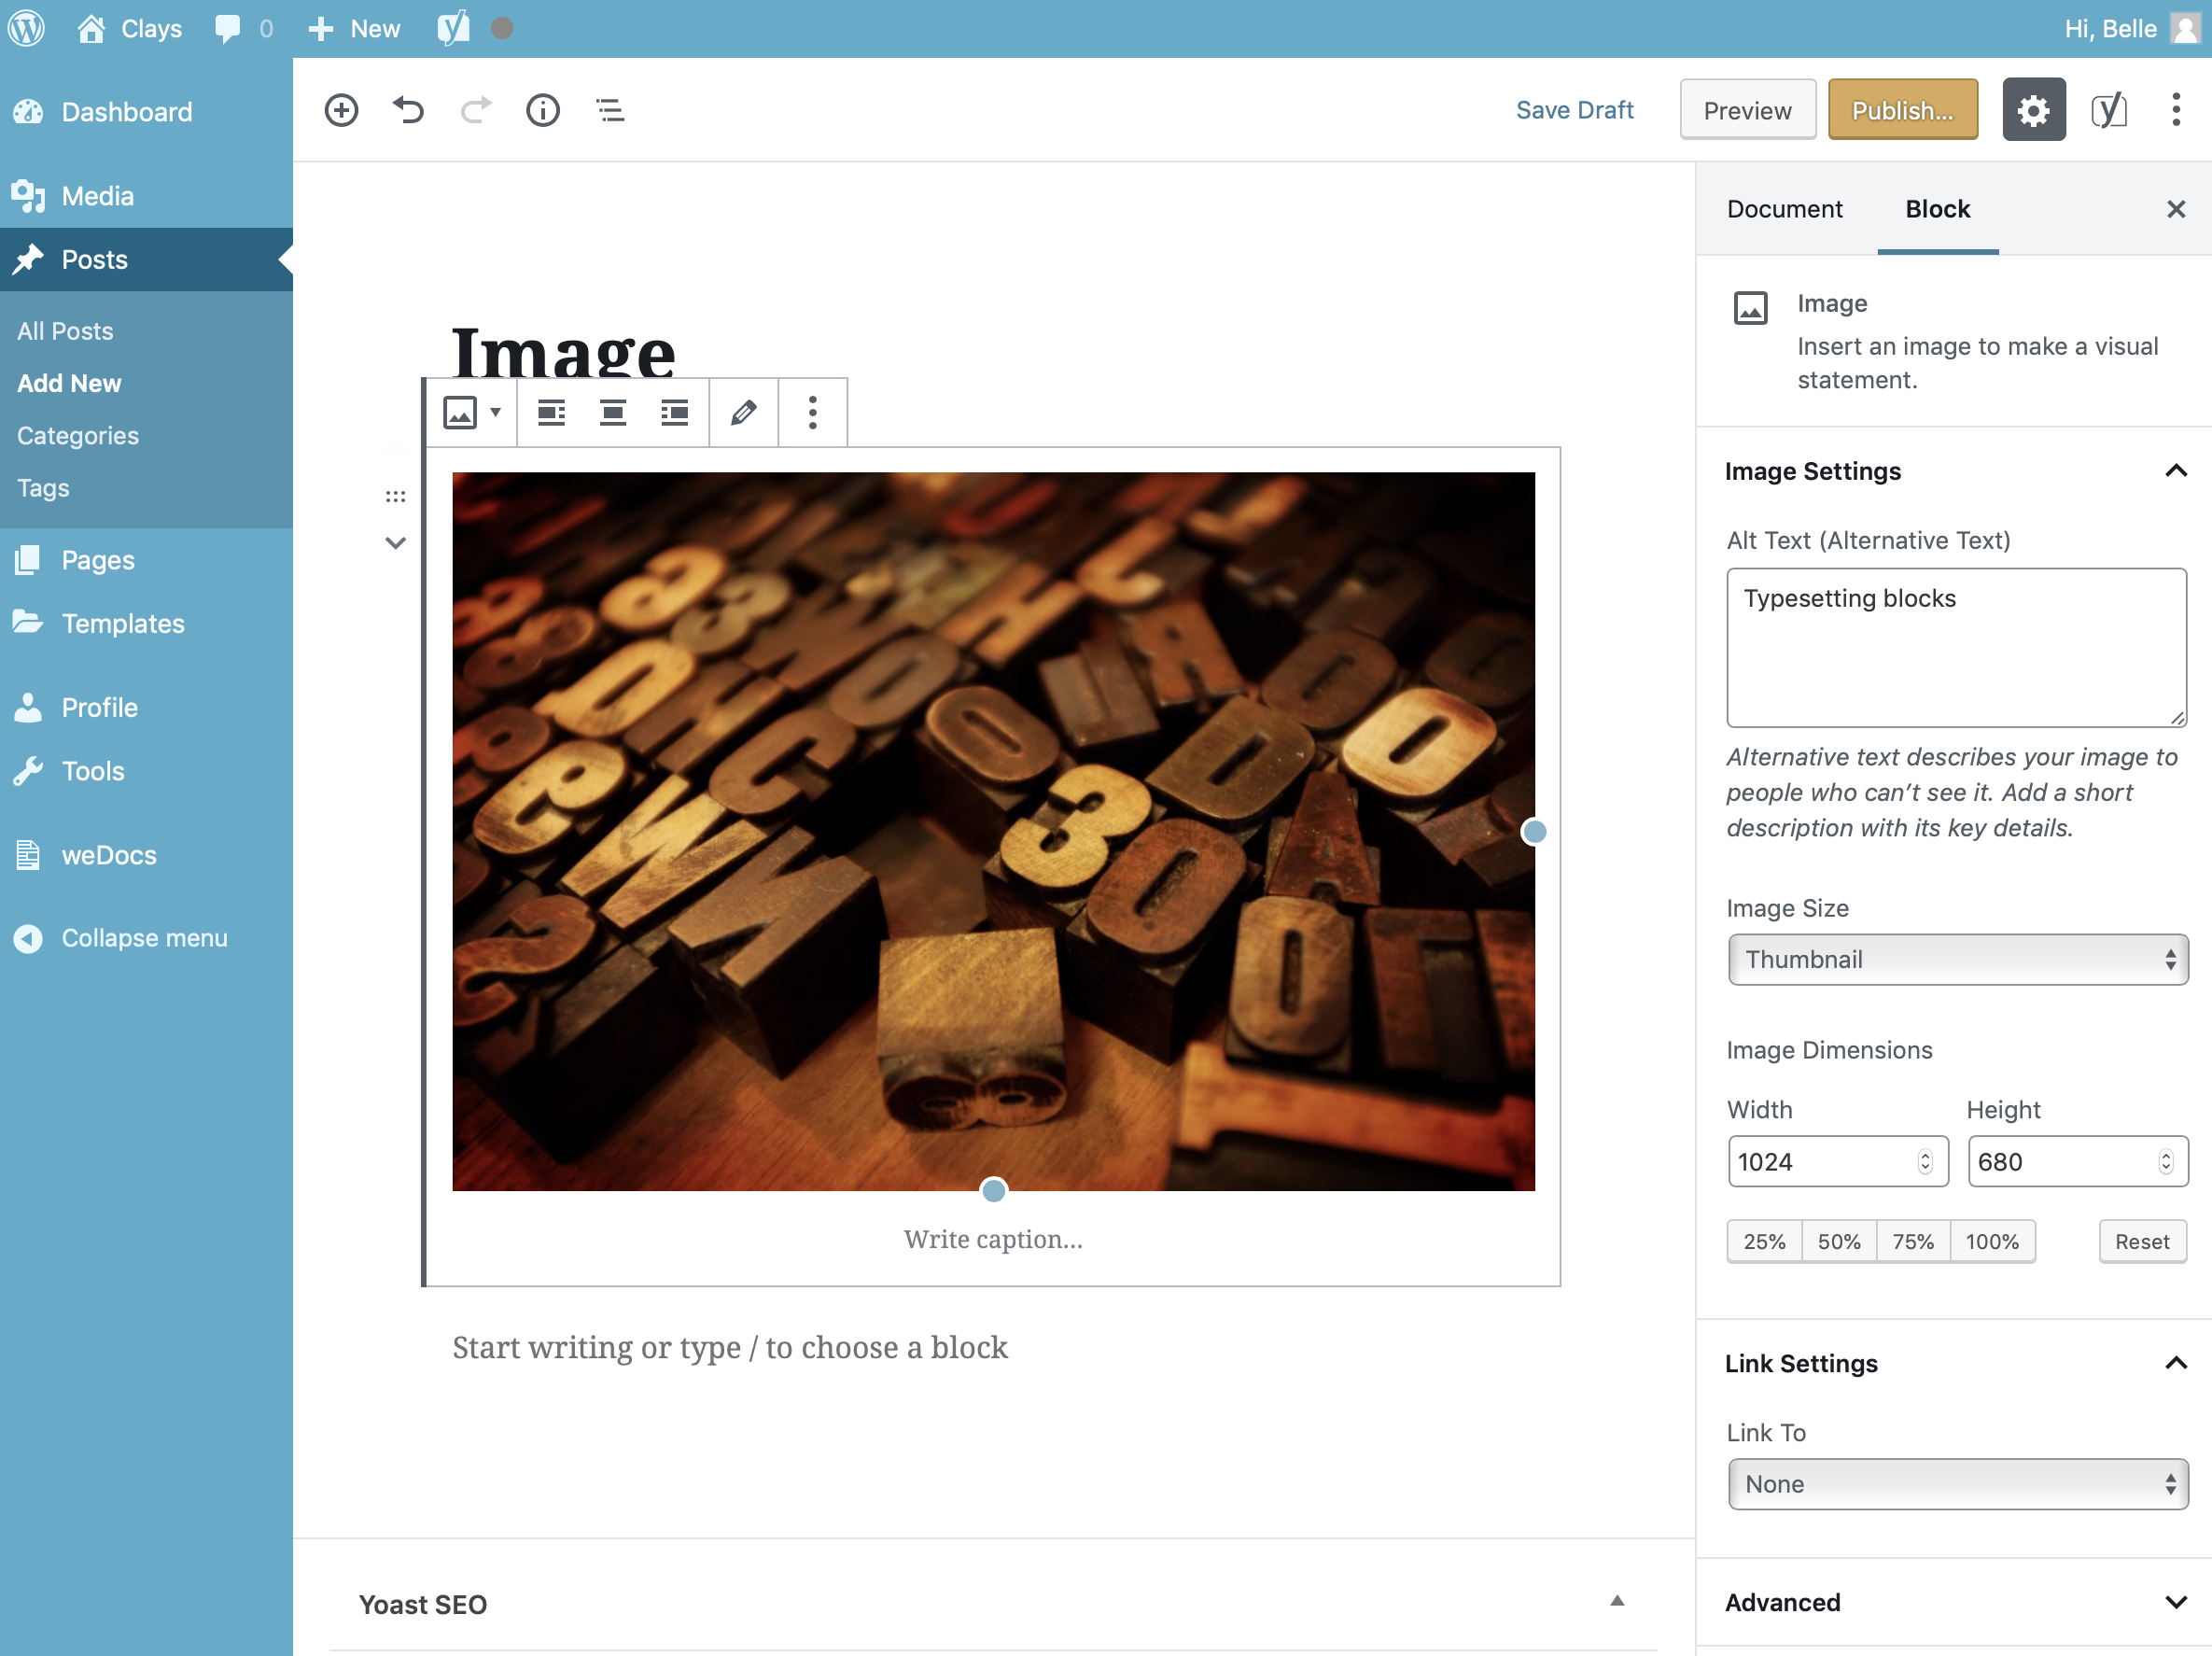Click the typesetting blocks image

tap(993, 831)
